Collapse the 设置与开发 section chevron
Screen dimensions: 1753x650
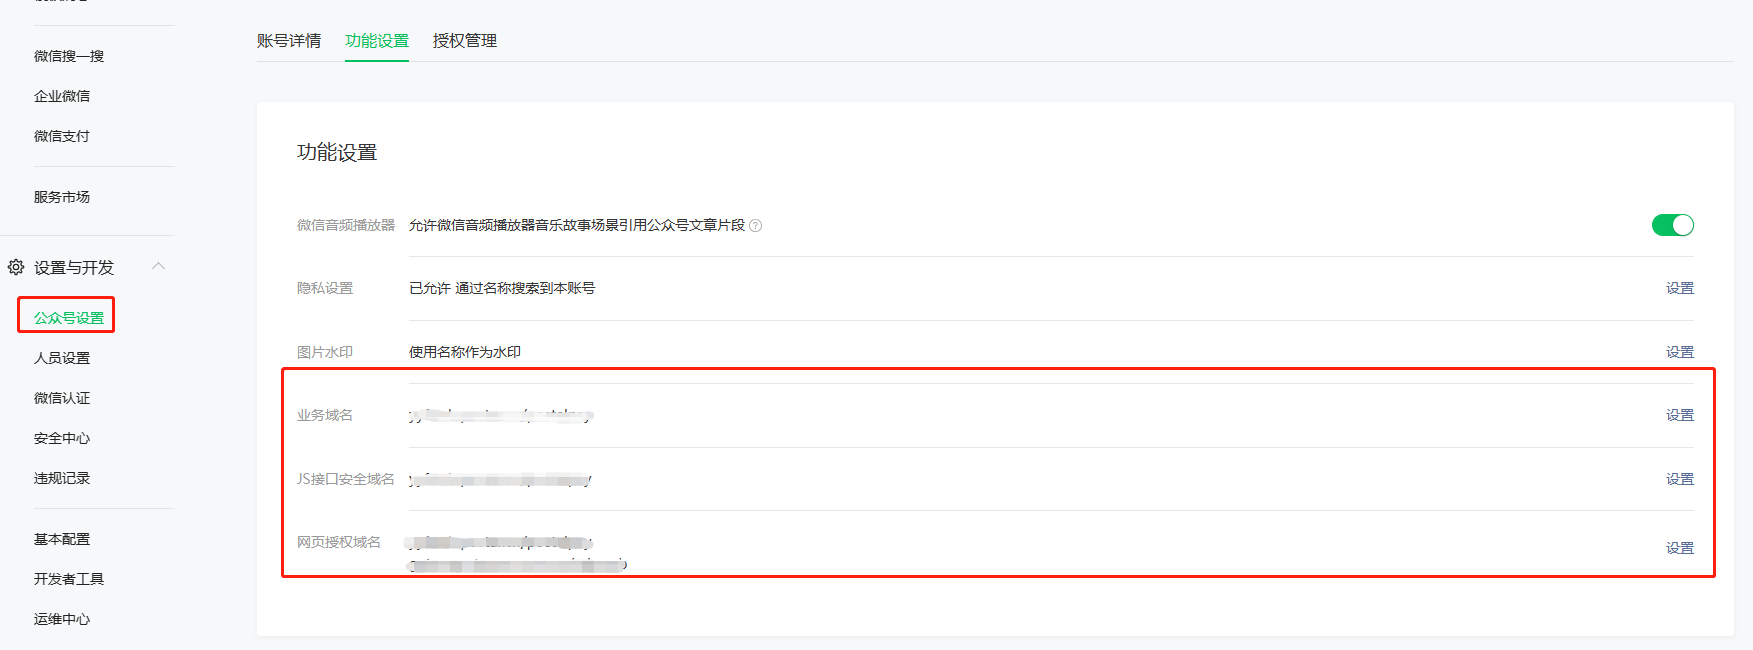click(158, 266)
